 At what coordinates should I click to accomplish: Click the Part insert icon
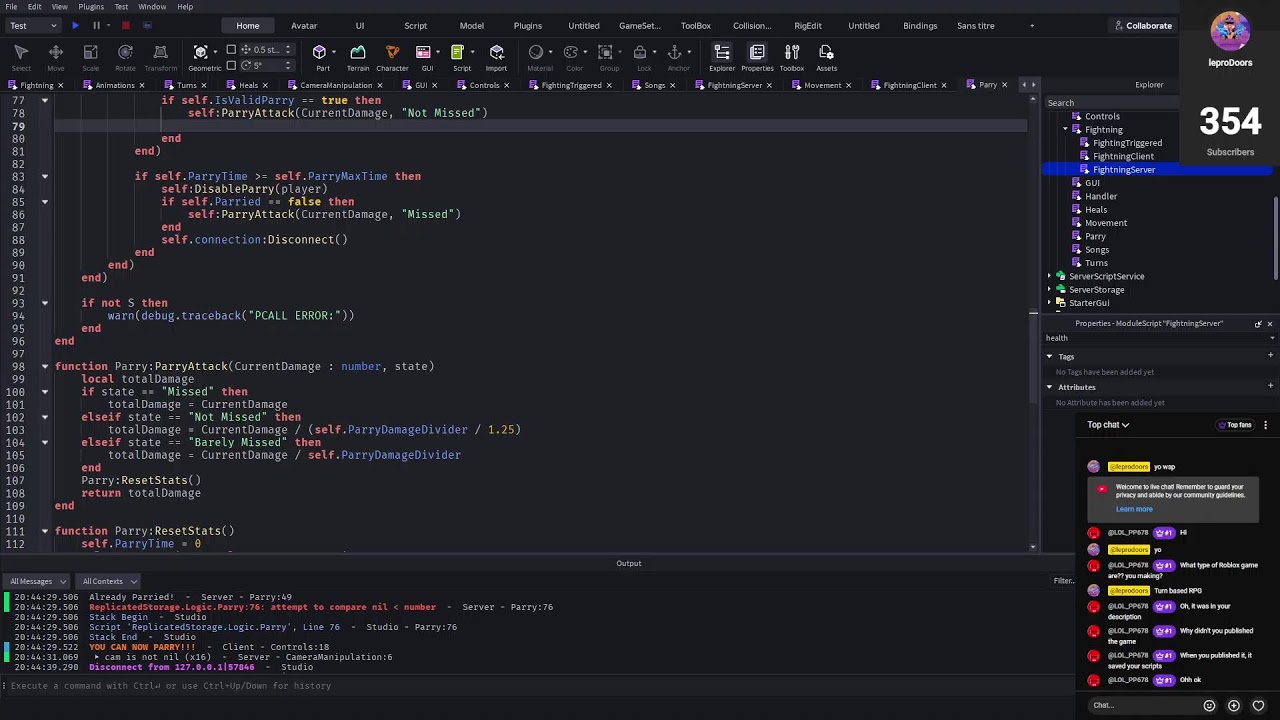click(322, 56)
